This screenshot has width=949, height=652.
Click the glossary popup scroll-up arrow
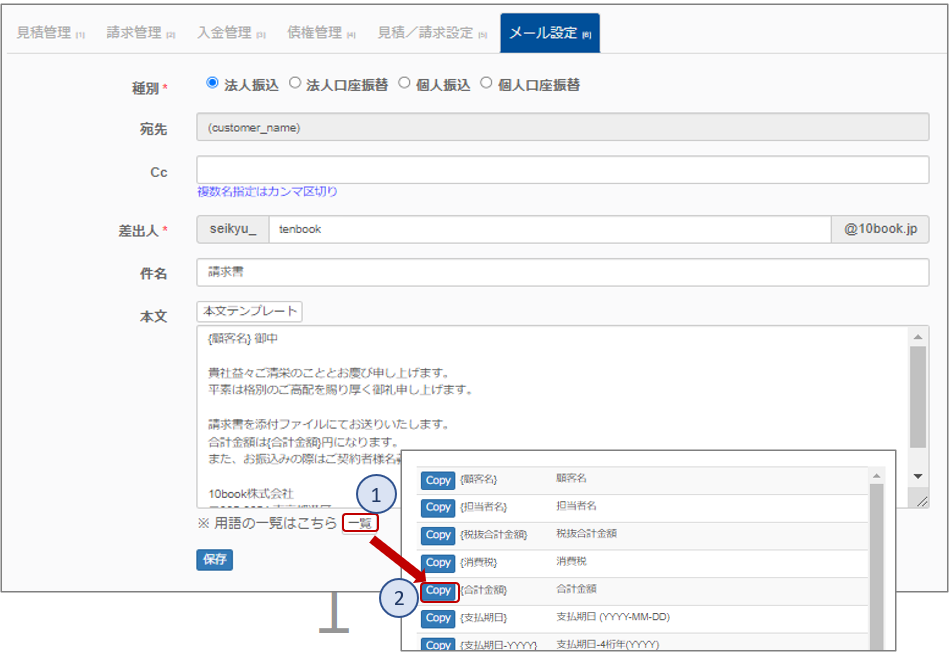click(x=876, y=476)
